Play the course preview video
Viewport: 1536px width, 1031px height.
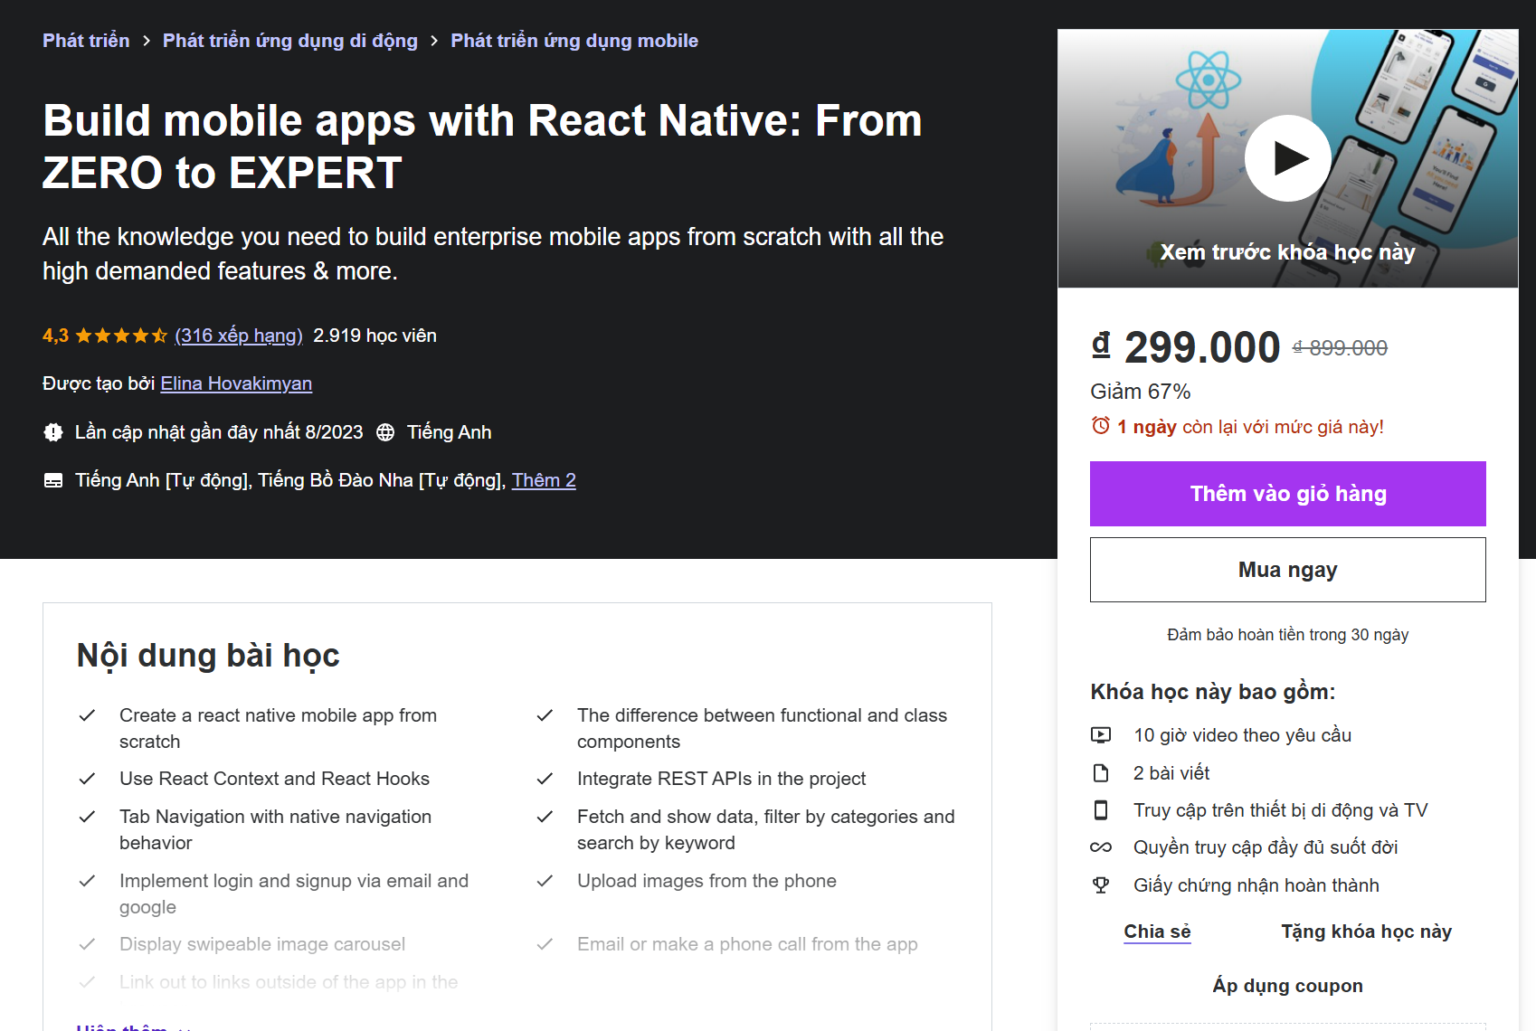point(1288,157)
